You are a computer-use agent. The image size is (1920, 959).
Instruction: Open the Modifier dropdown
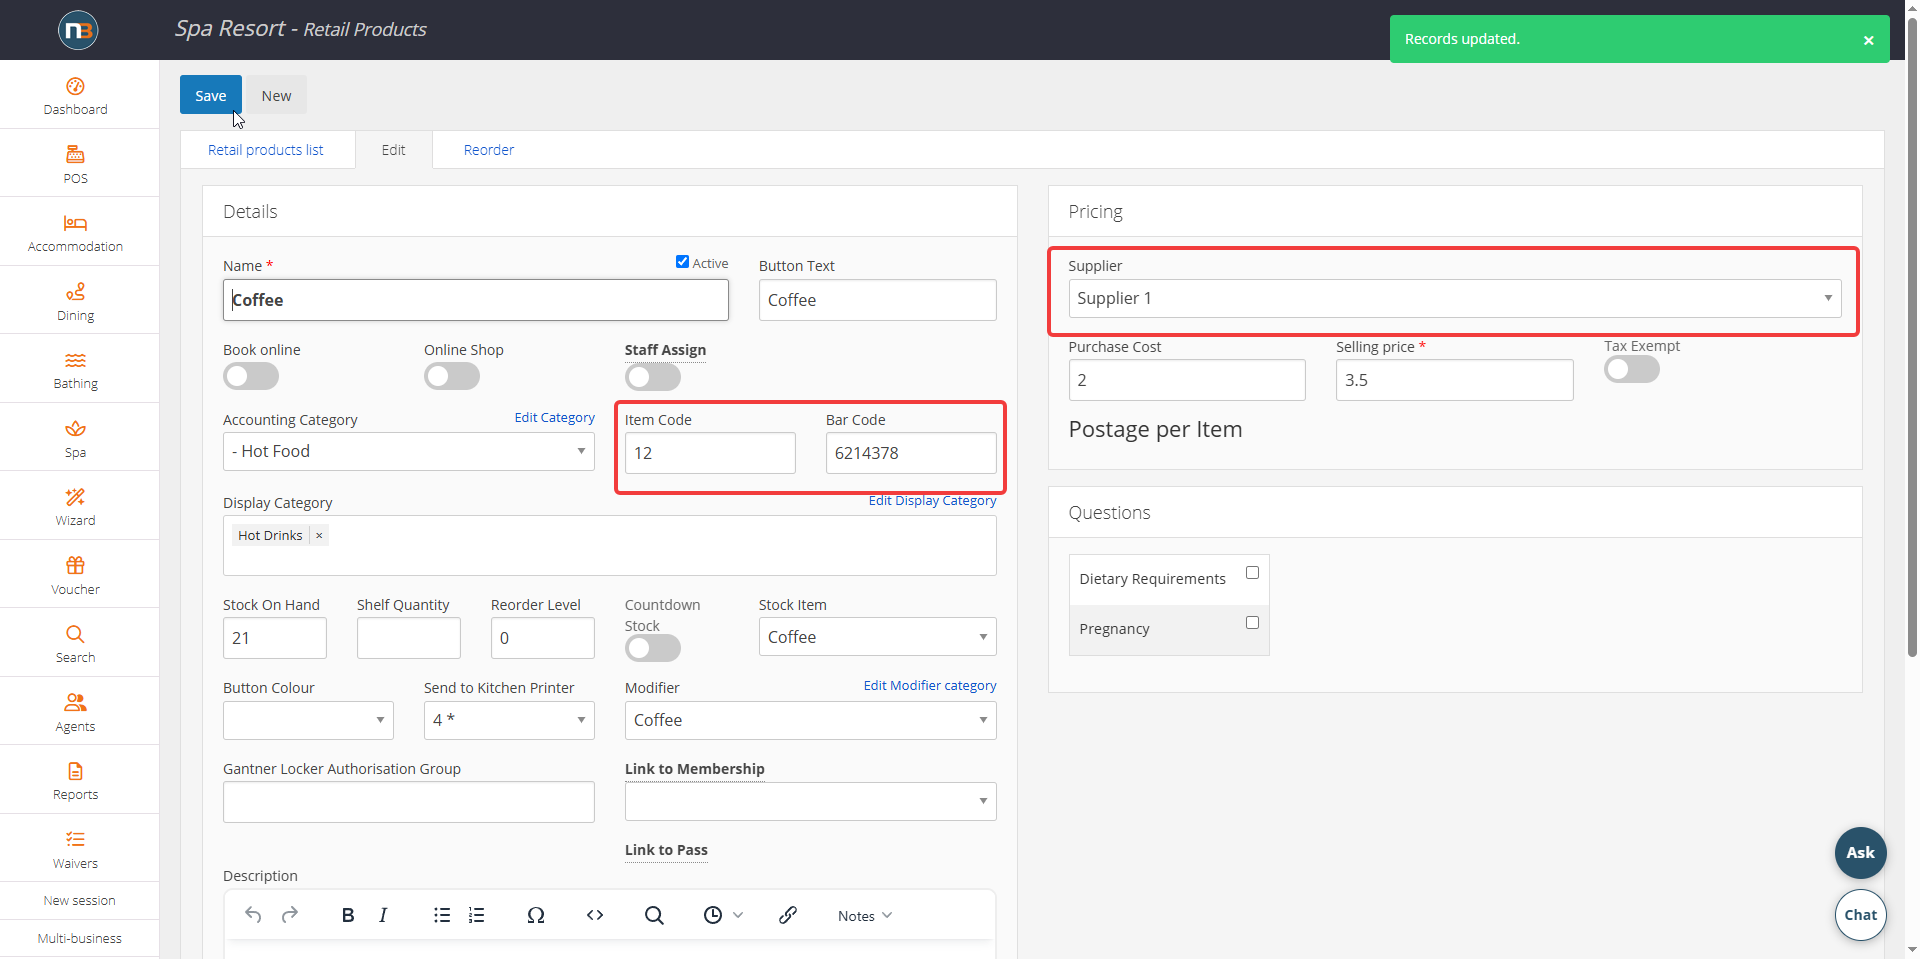click(x=810, y=720)
